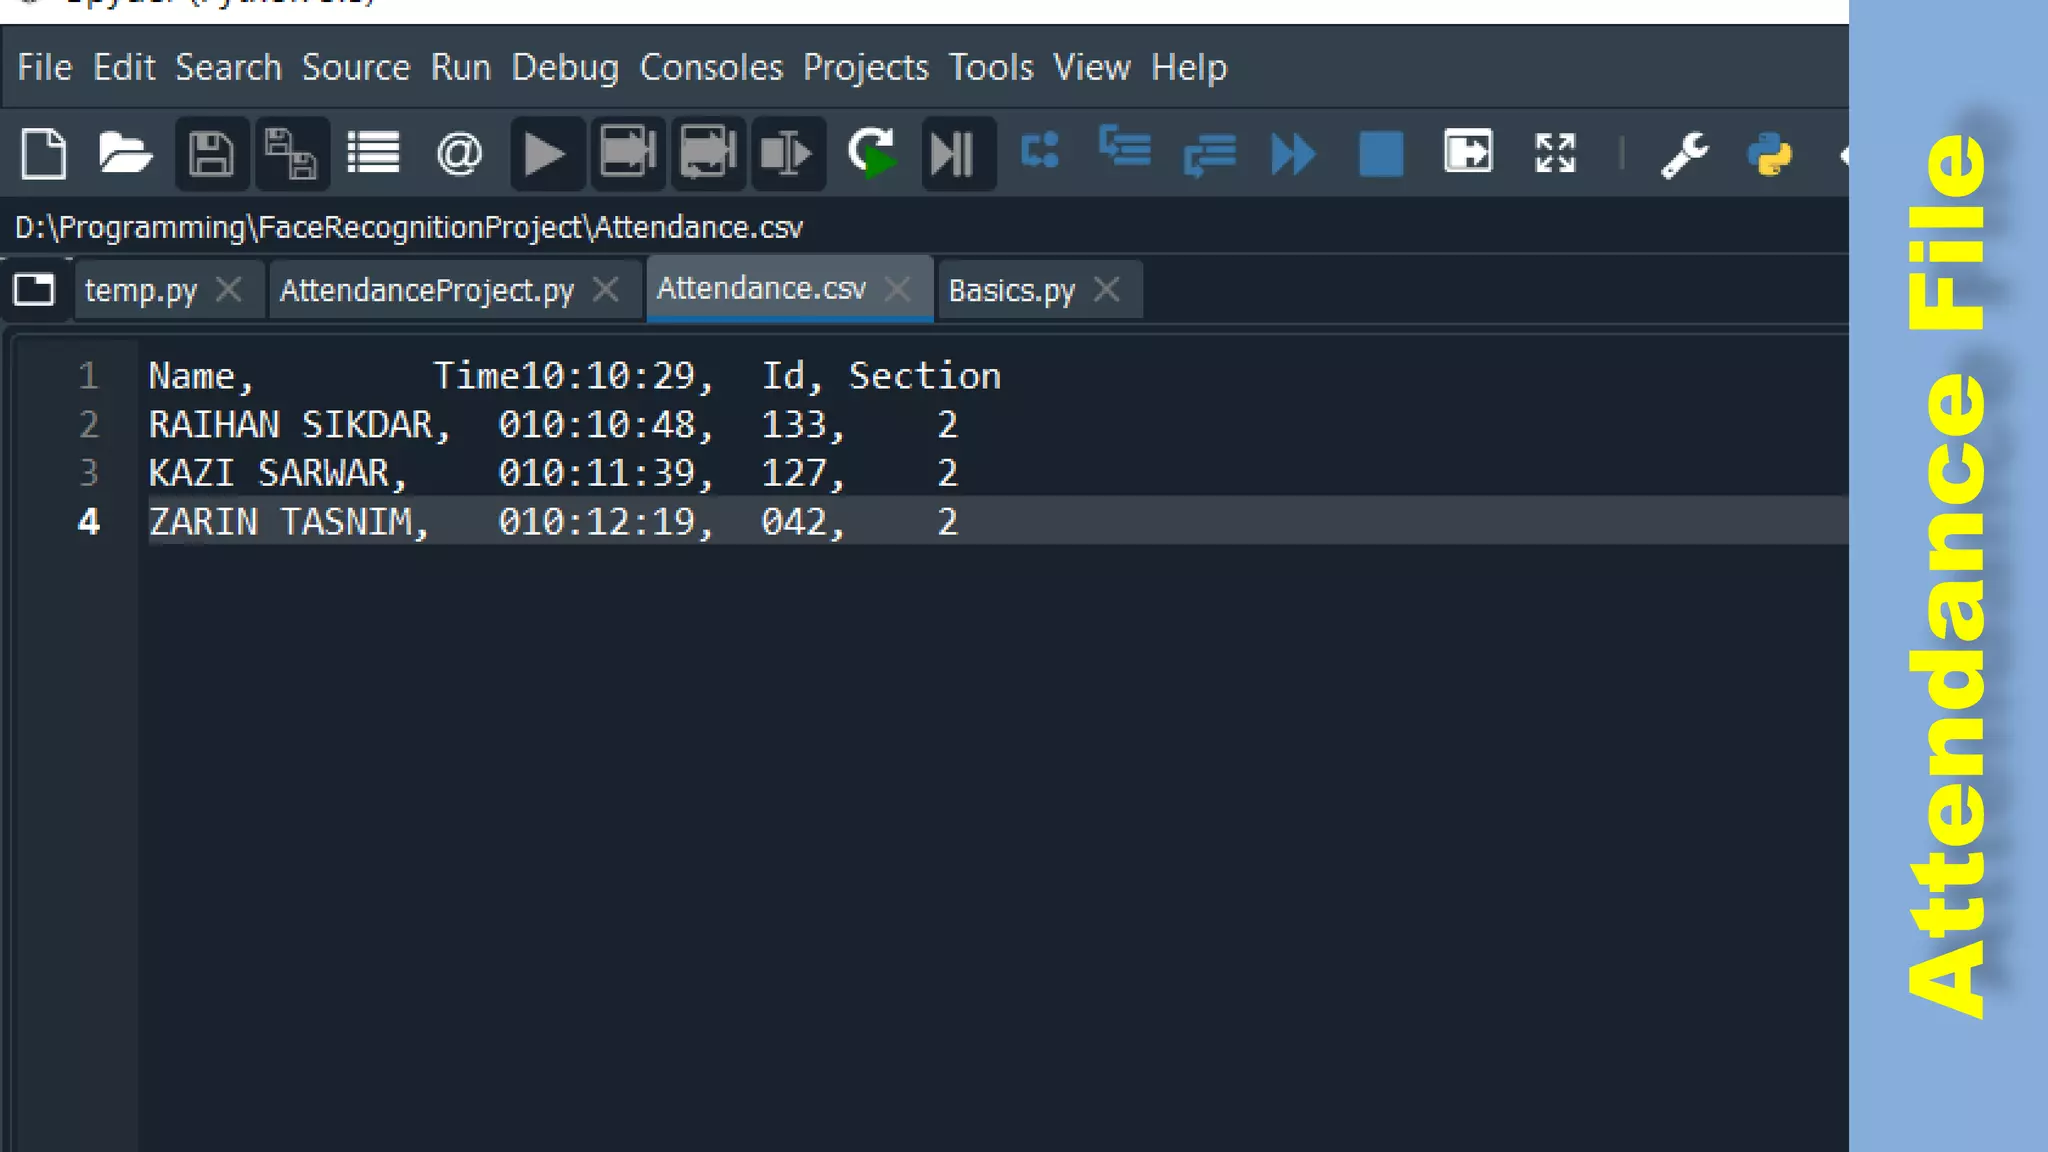Screen dimensions: 2048x1152
Task: Step into function icon
Action: (1125, 147)
